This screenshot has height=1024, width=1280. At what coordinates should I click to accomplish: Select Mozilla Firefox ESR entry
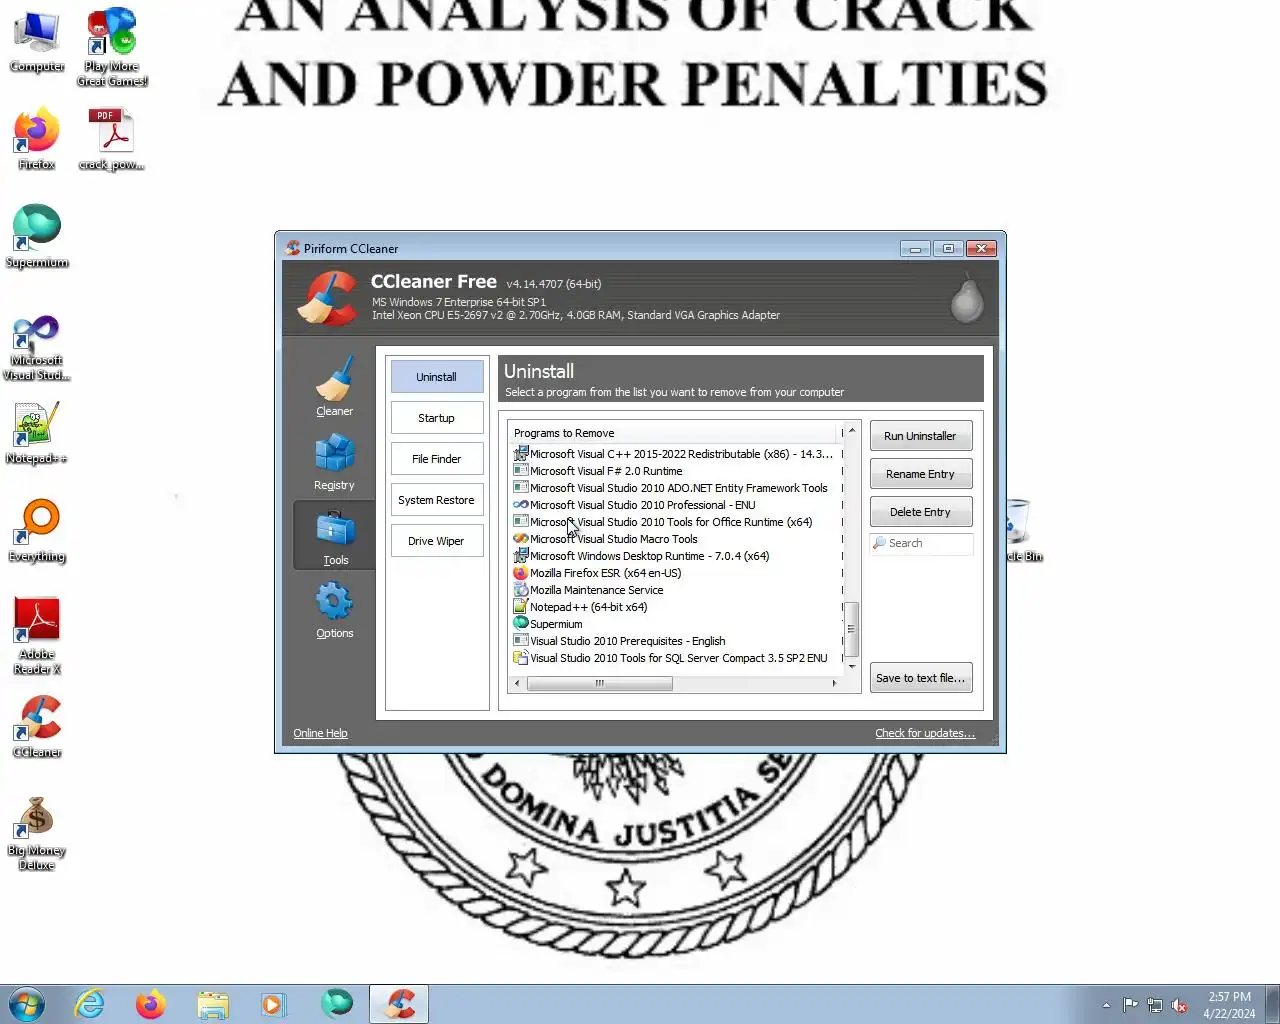[676, 573]
